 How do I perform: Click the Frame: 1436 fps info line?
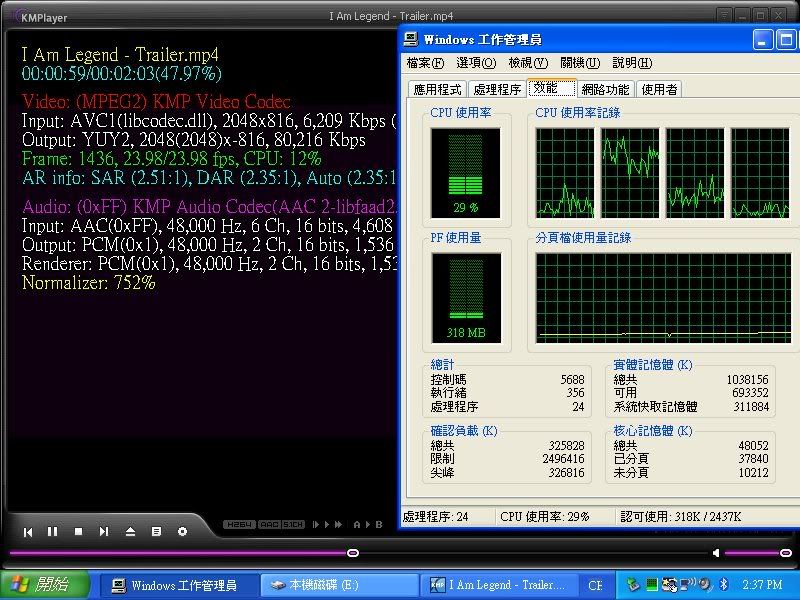pos(171,159)
